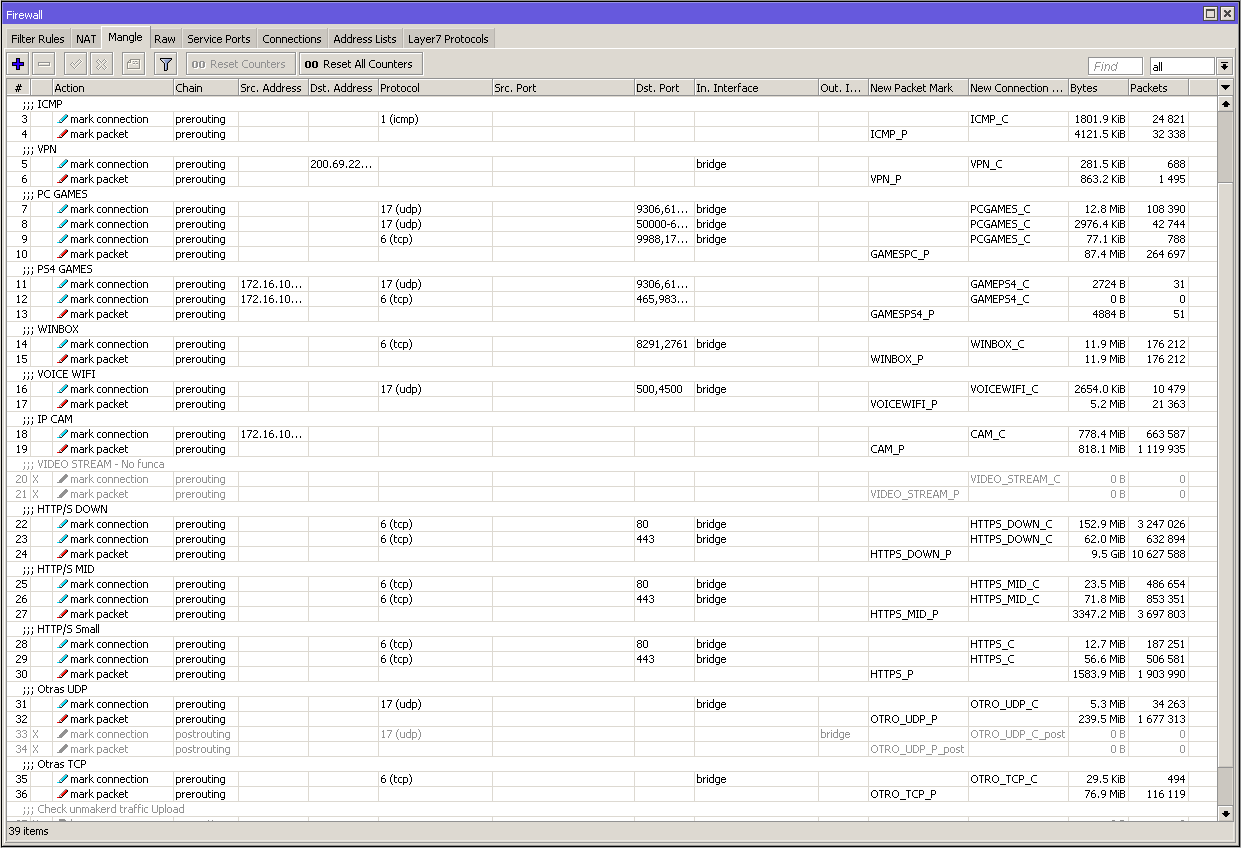This screenshot has height=848, width=1241.
Task: Click the mark packet icon of rule 30
Action: [x=62, y=674]
